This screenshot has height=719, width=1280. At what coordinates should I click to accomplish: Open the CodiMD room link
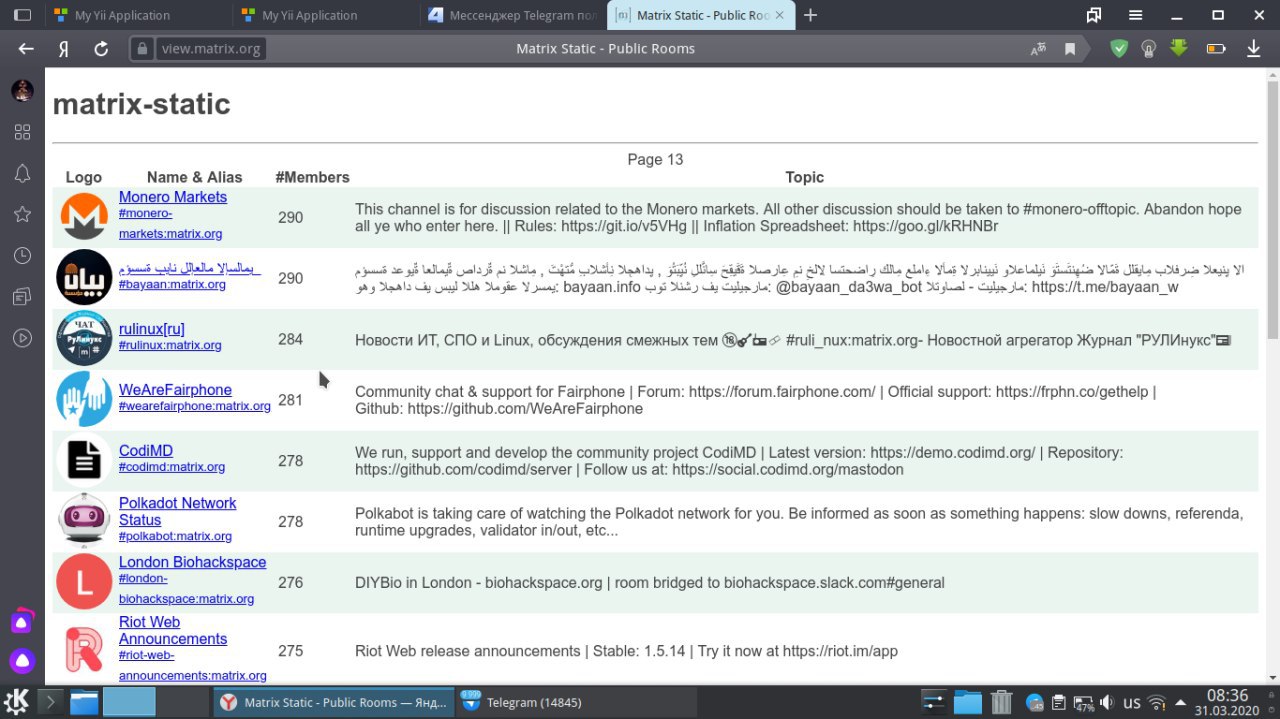tap(146, 451)
